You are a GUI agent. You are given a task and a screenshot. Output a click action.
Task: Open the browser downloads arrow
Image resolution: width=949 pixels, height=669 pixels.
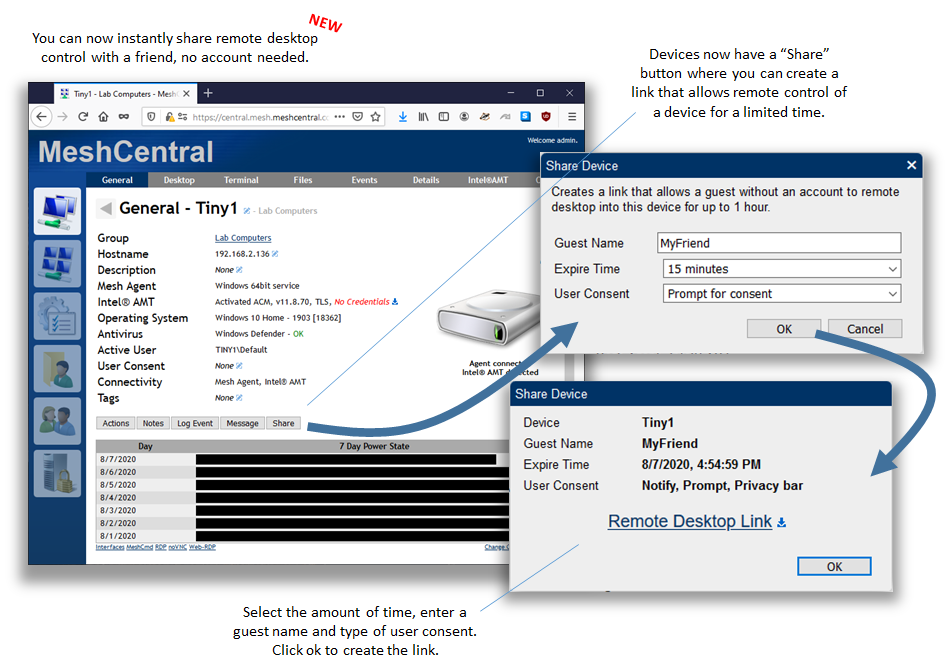[x=402, y=117]
